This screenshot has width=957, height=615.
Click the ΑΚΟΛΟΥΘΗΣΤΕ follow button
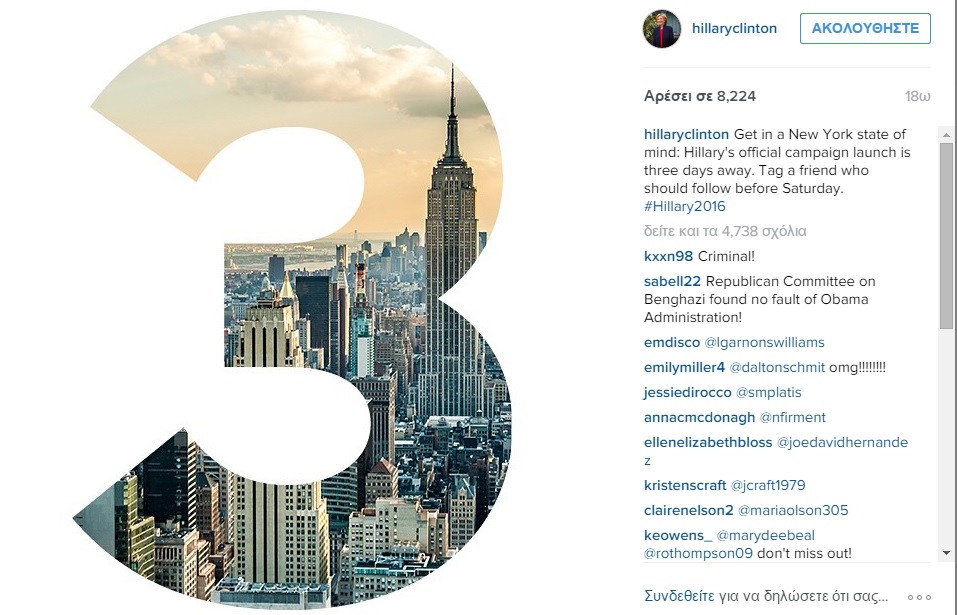[865, 28]
